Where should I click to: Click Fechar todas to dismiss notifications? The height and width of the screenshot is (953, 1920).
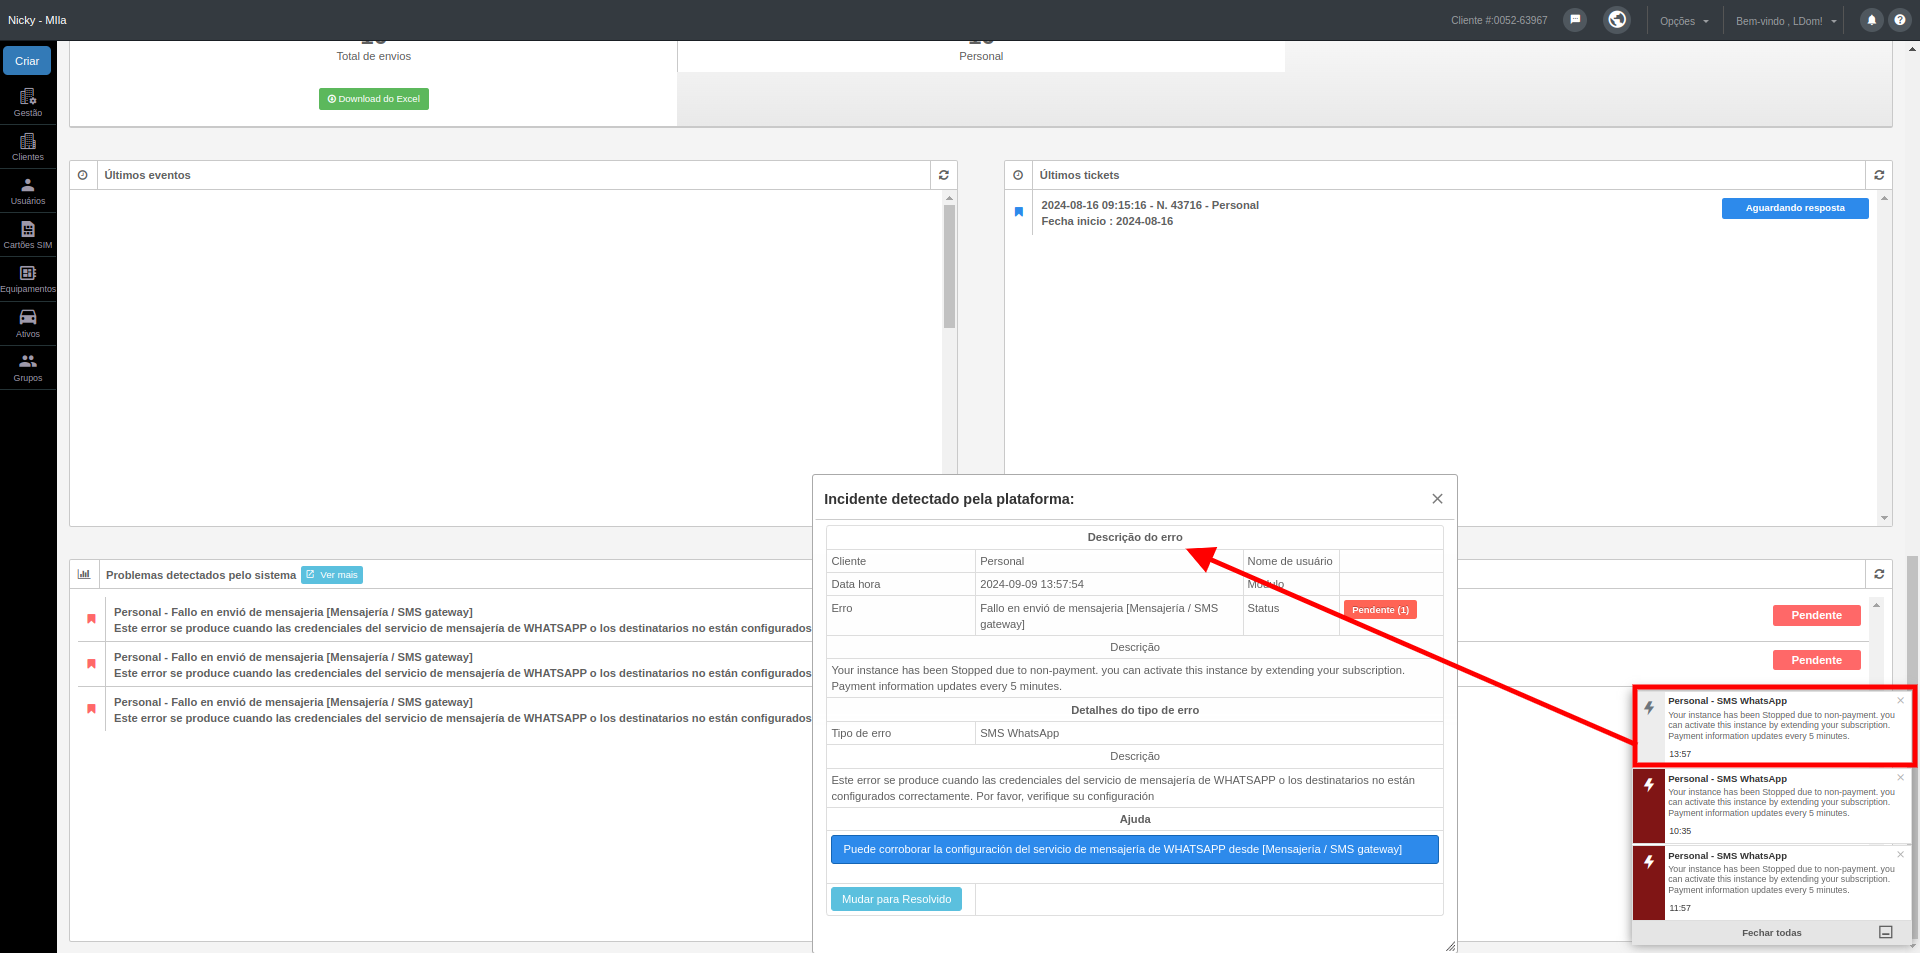click(x=1771, y=933)
